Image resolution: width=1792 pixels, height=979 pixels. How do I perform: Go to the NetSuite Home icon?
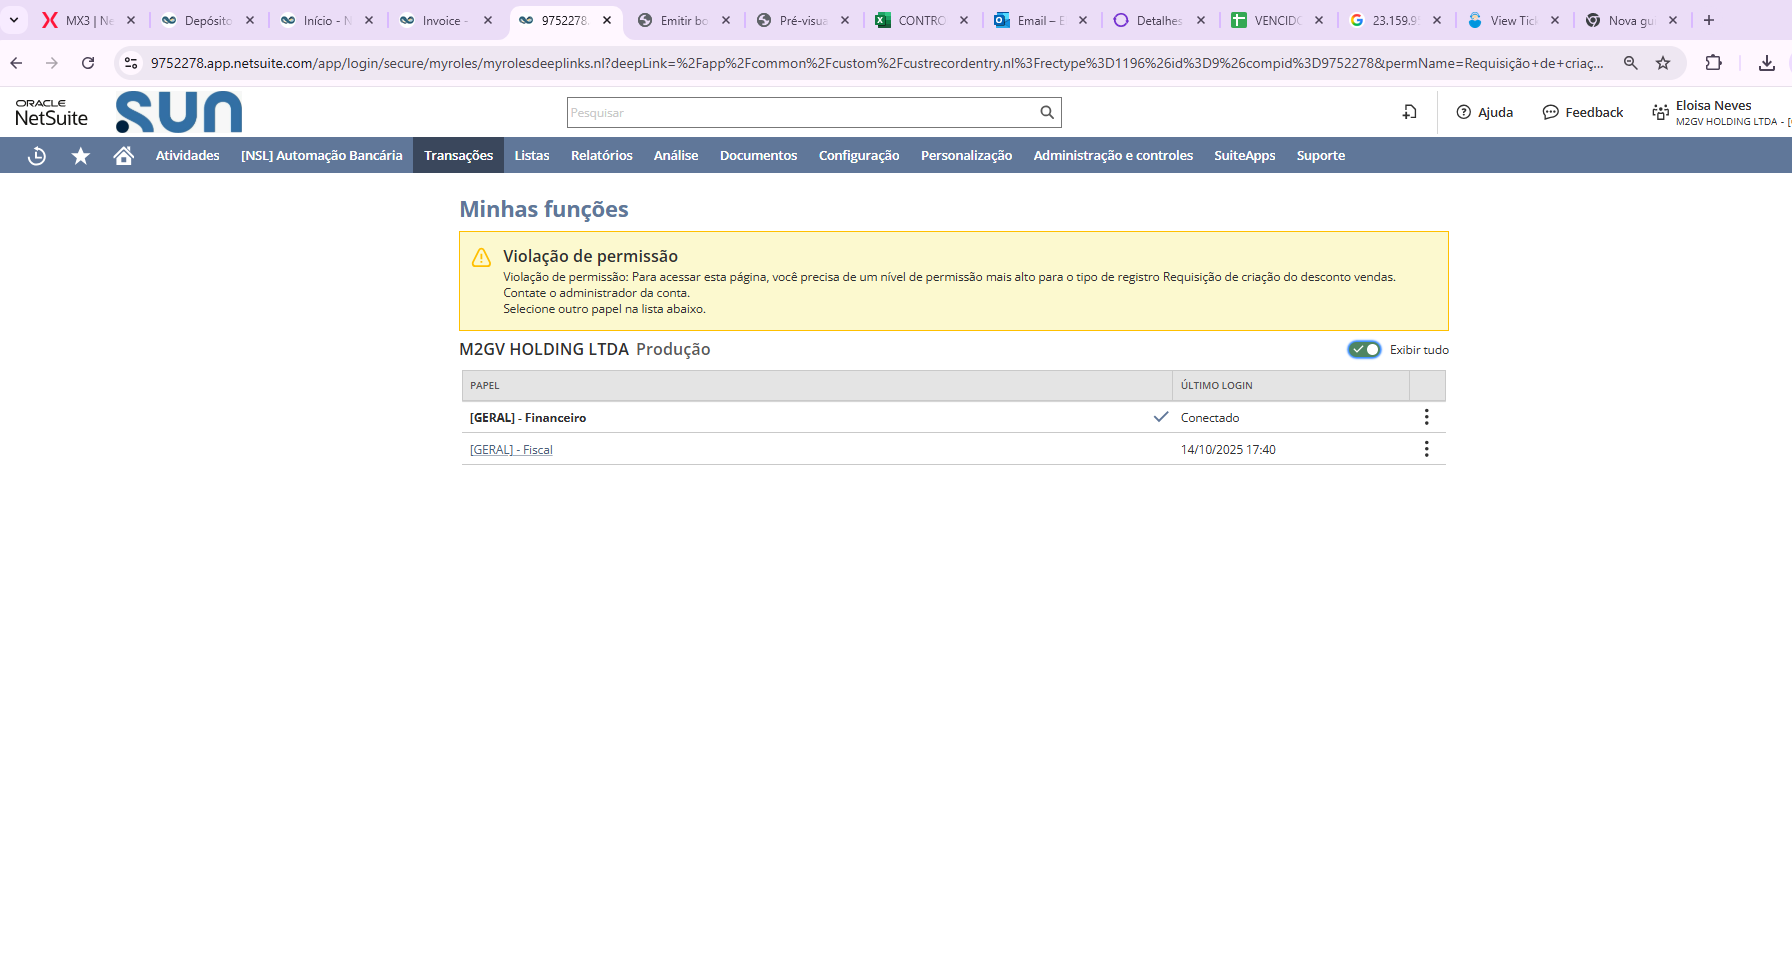tap(124, 156)
